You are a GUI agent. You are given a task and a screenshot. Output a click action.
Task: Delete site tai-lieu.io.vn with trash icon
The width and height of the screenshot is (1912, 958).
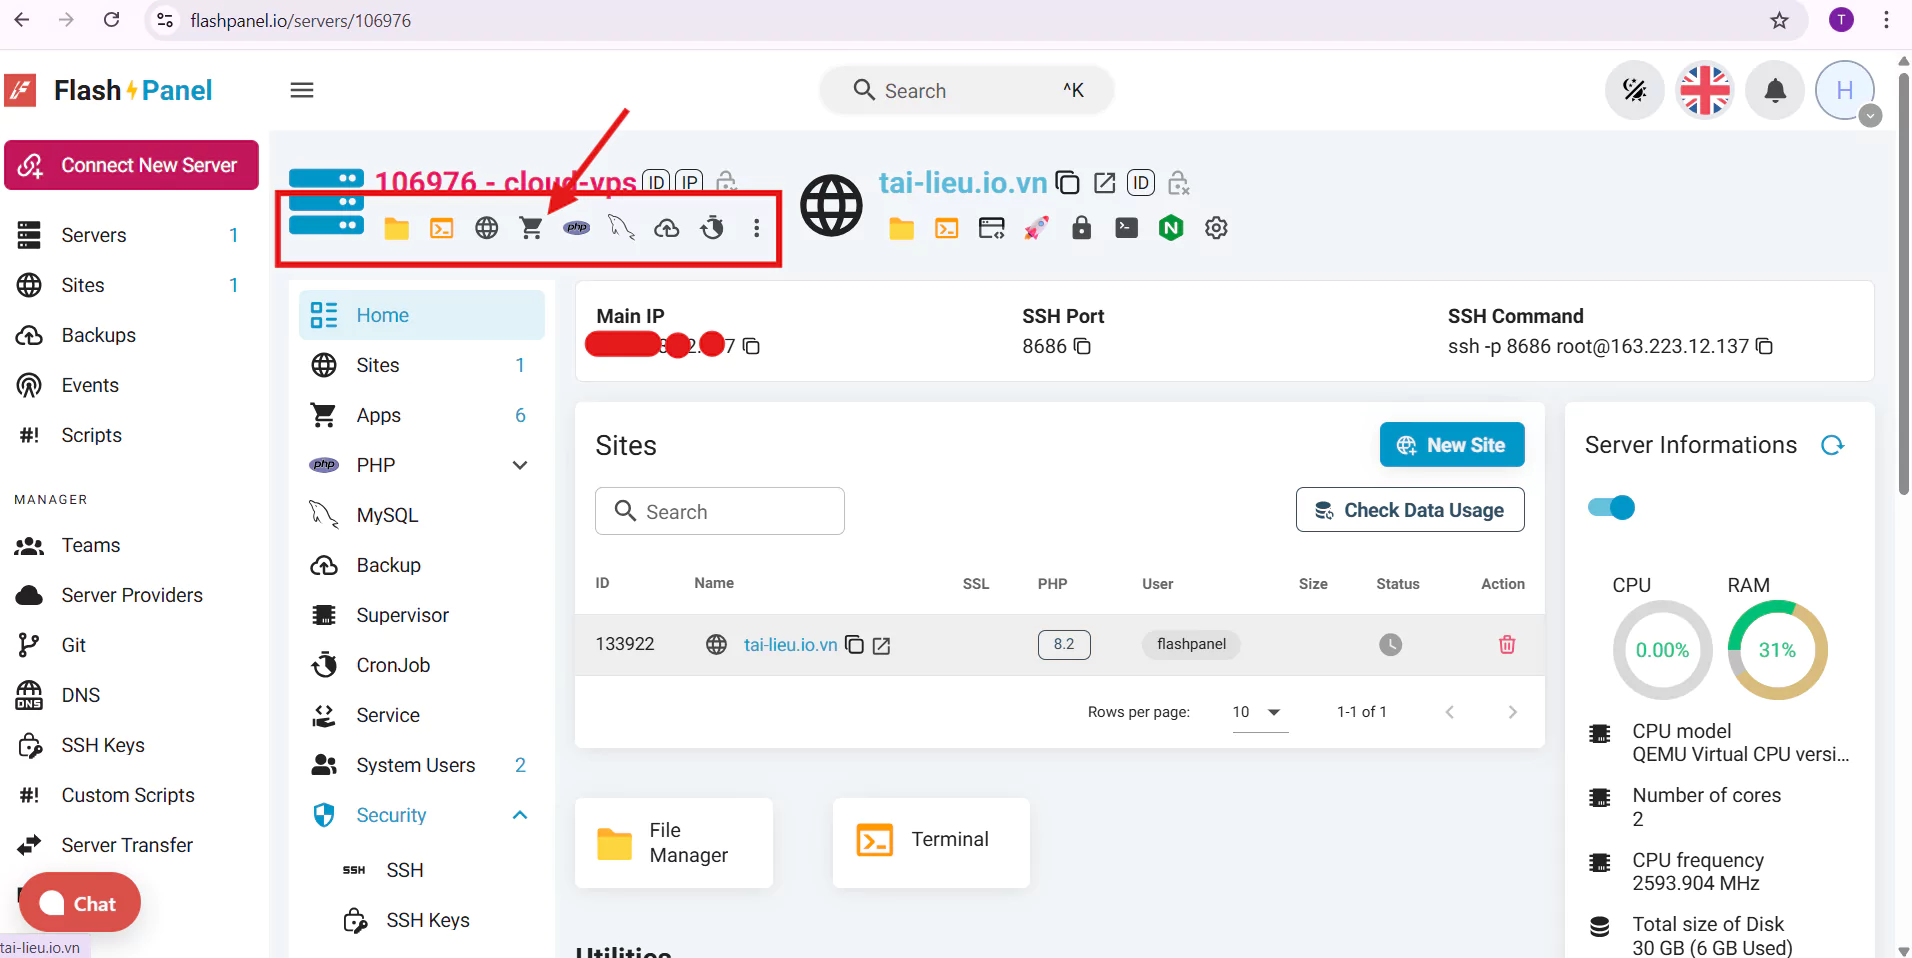coord(1506,645)
